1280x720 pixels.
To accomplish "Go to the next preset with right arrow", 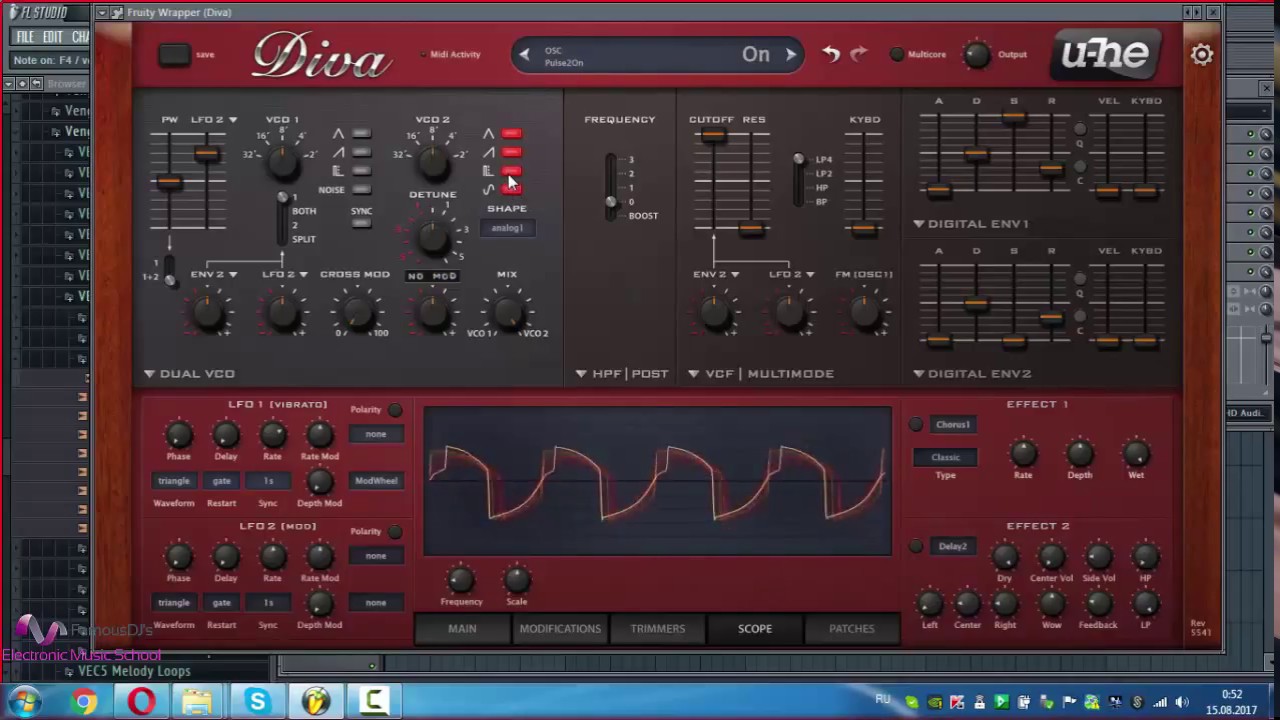I will 790,55.
